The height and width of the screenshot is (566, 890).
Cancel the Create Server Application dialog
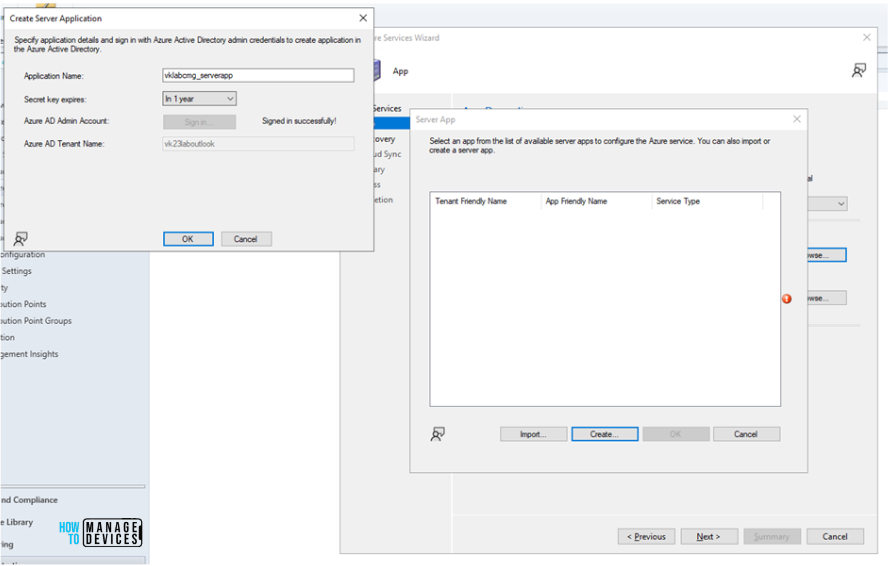(x=246, y=239)
